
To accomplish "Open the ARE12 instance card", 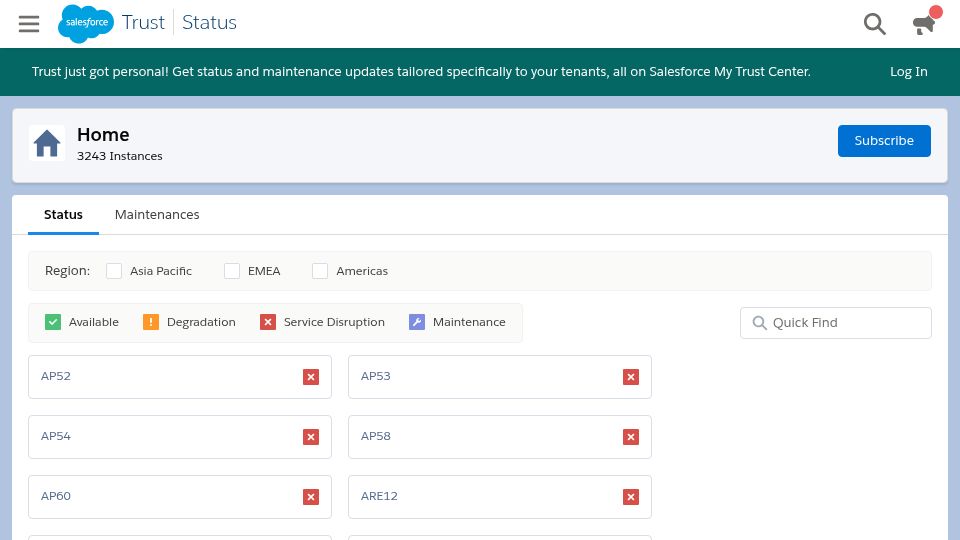I will click(500, 497).
